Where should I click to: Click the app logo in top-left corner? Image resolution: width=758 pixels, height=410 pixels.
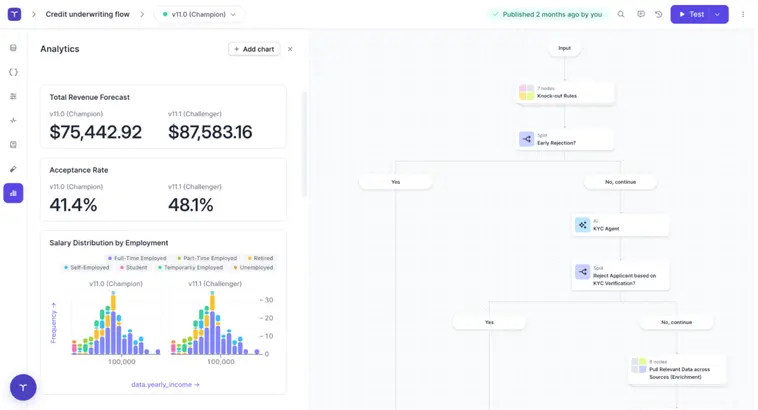(15, 14)
